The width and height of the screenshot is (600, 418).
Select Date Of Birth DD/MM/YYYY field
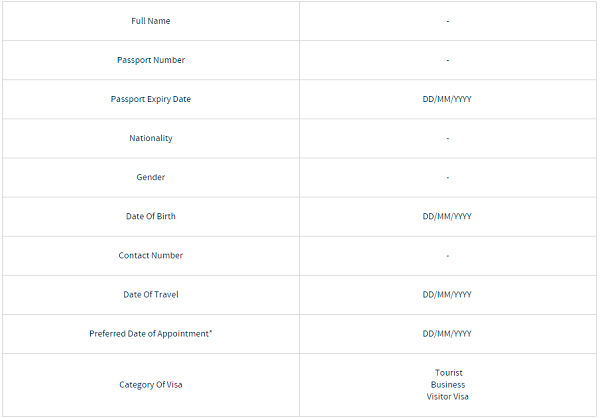pyautogui.click(x=447, y=216)
